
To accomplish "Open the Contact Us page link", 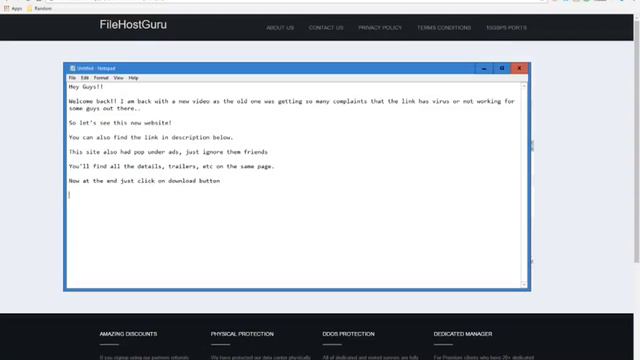I will pos(326,28).
